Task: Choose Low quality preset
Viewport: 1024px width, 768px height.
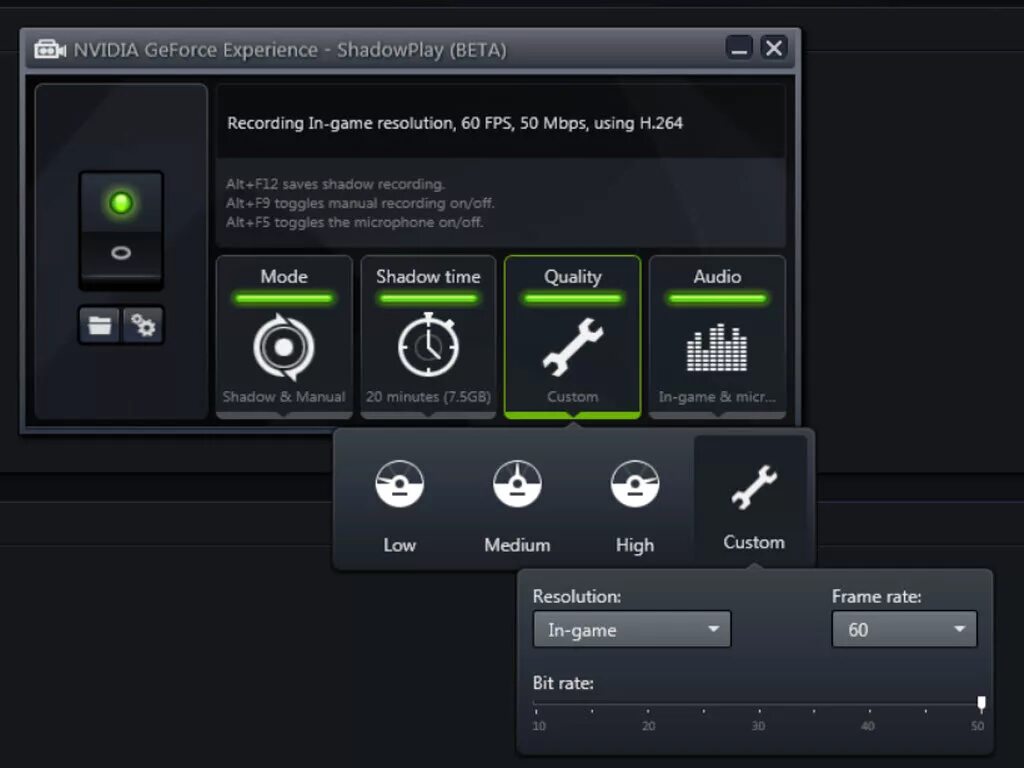Action: pos(399,504)
